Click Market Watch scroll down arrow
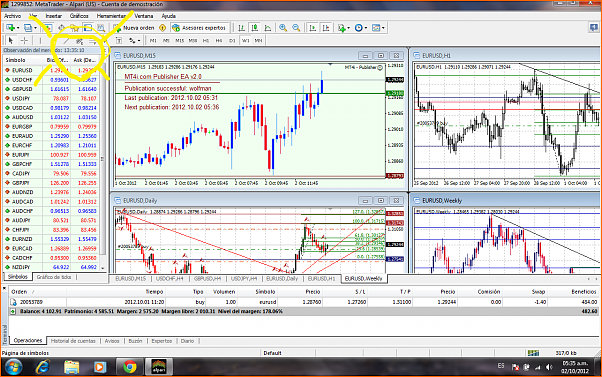 click(x=103, y=268)
